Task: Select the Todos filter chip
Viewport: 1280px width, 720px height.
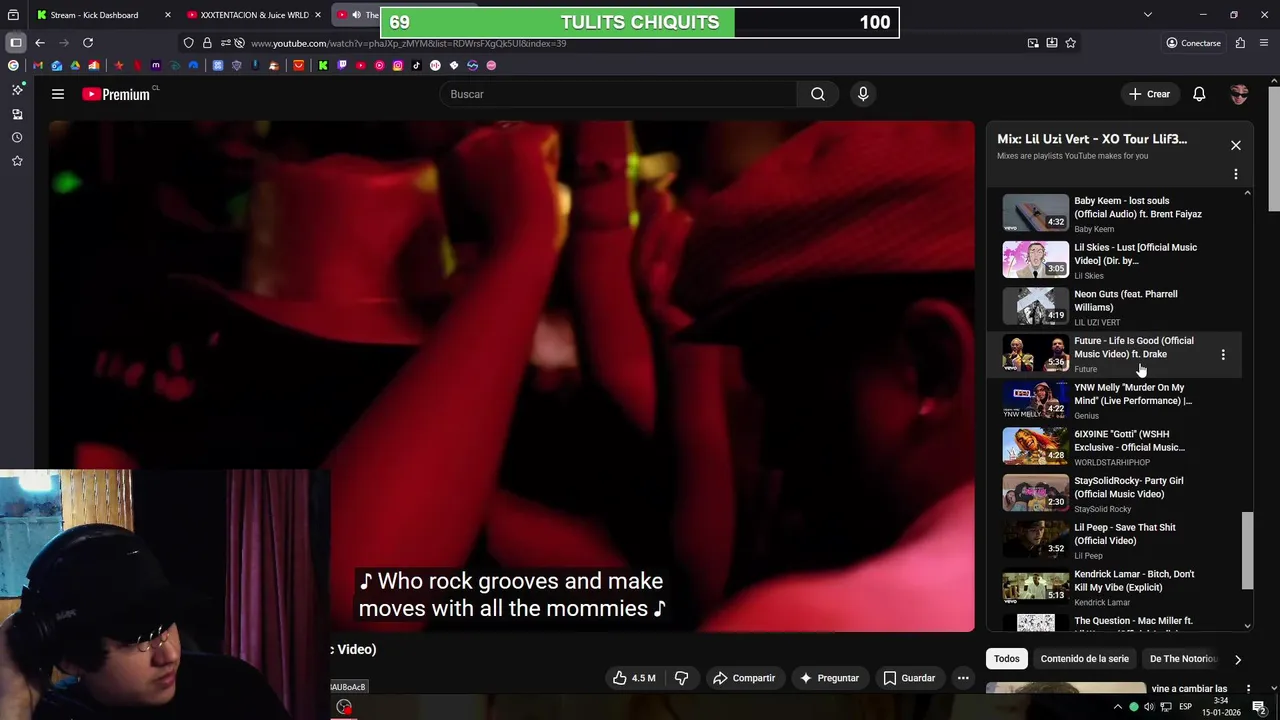Action: point(1007,659)
